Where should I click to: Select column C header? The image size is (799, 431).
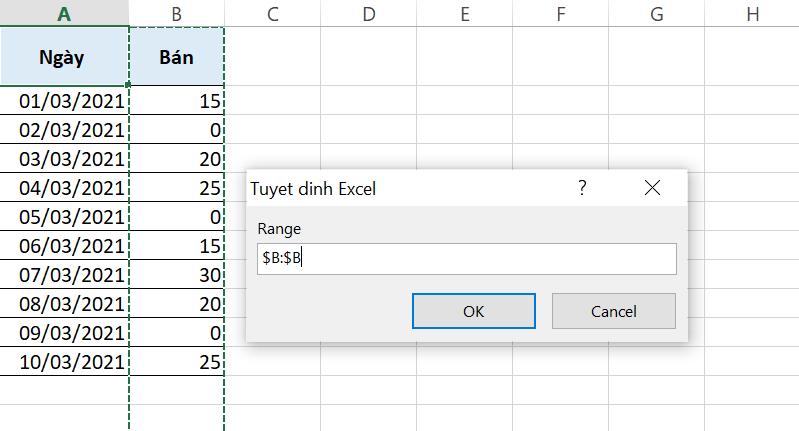point(273,13)
